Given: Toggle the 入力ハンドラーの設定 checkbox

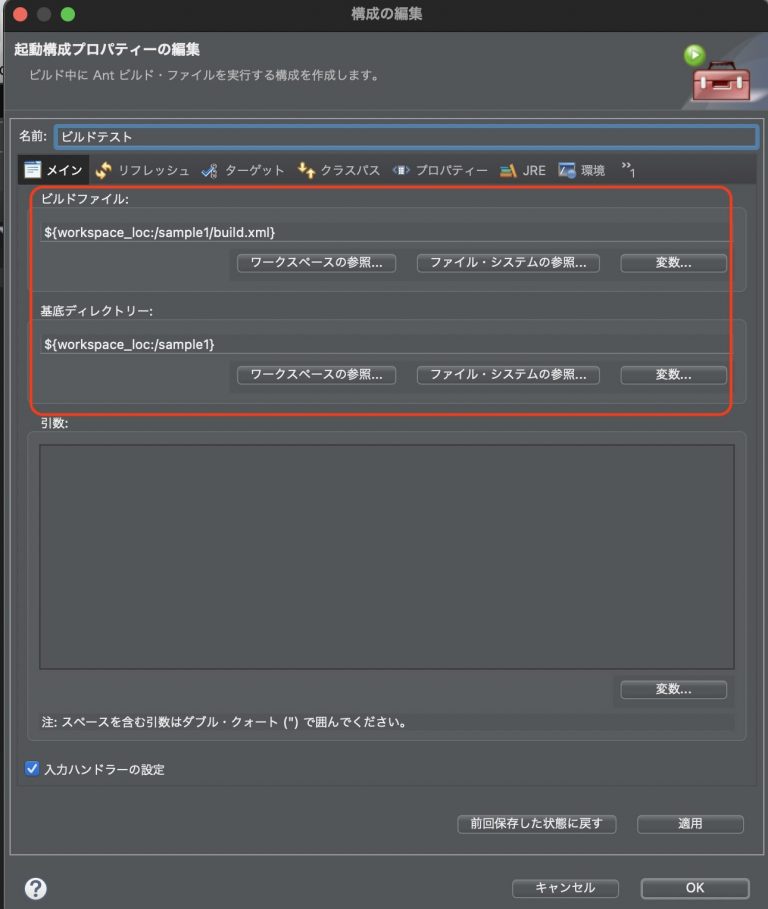Looking at the screenshot, I should coord(32,769).
